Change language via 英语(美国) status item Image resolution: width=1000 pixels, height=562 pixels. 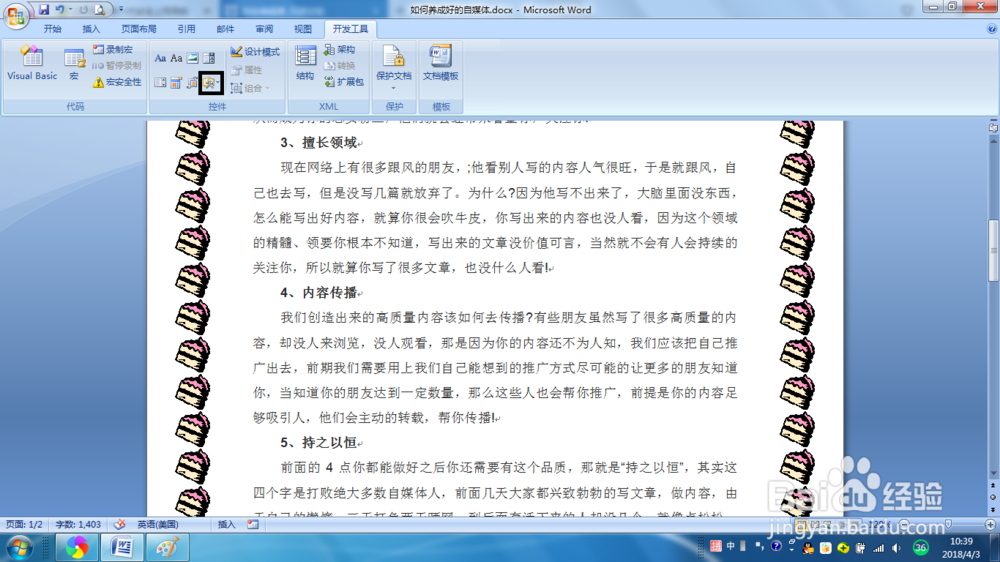[158, 524]
